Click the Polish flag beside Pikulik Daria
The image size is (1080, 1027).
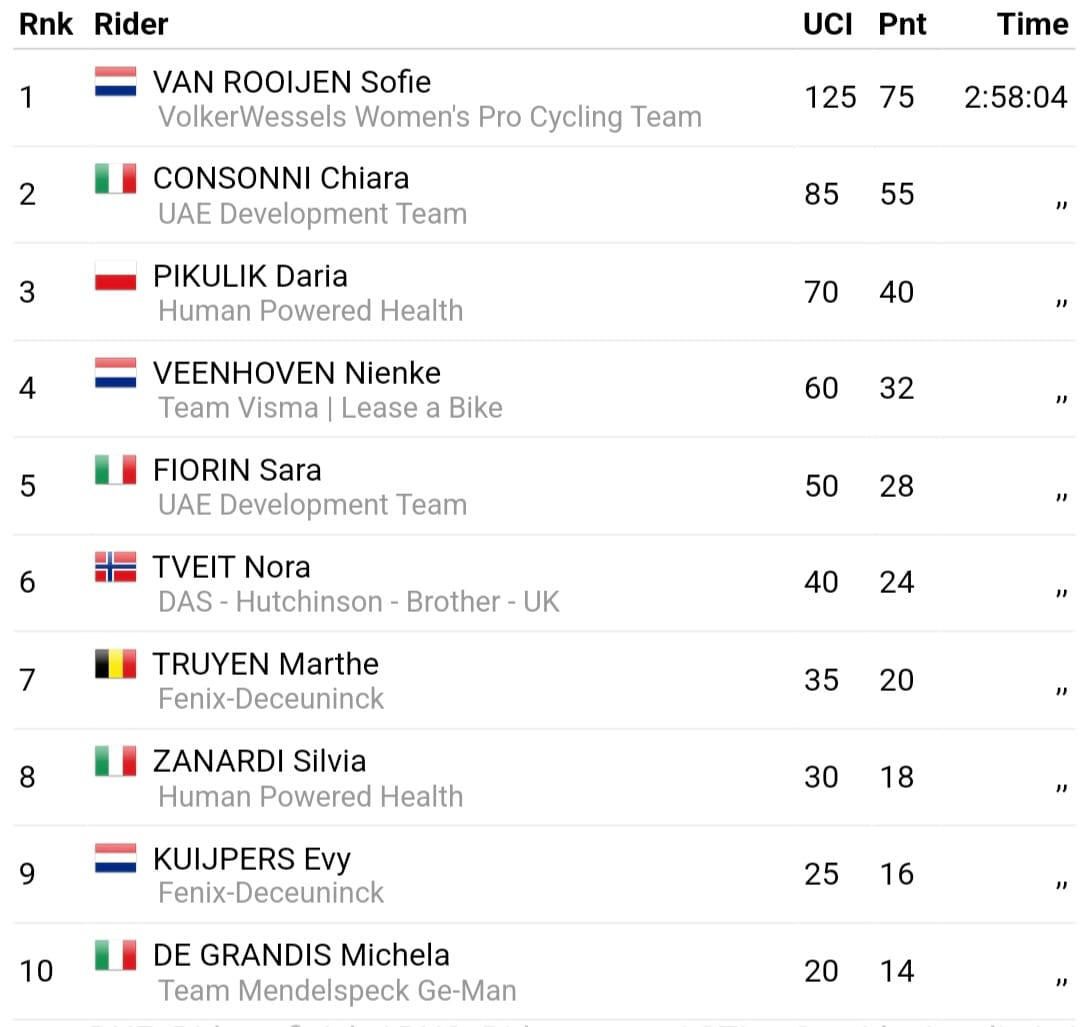[115, 276]
